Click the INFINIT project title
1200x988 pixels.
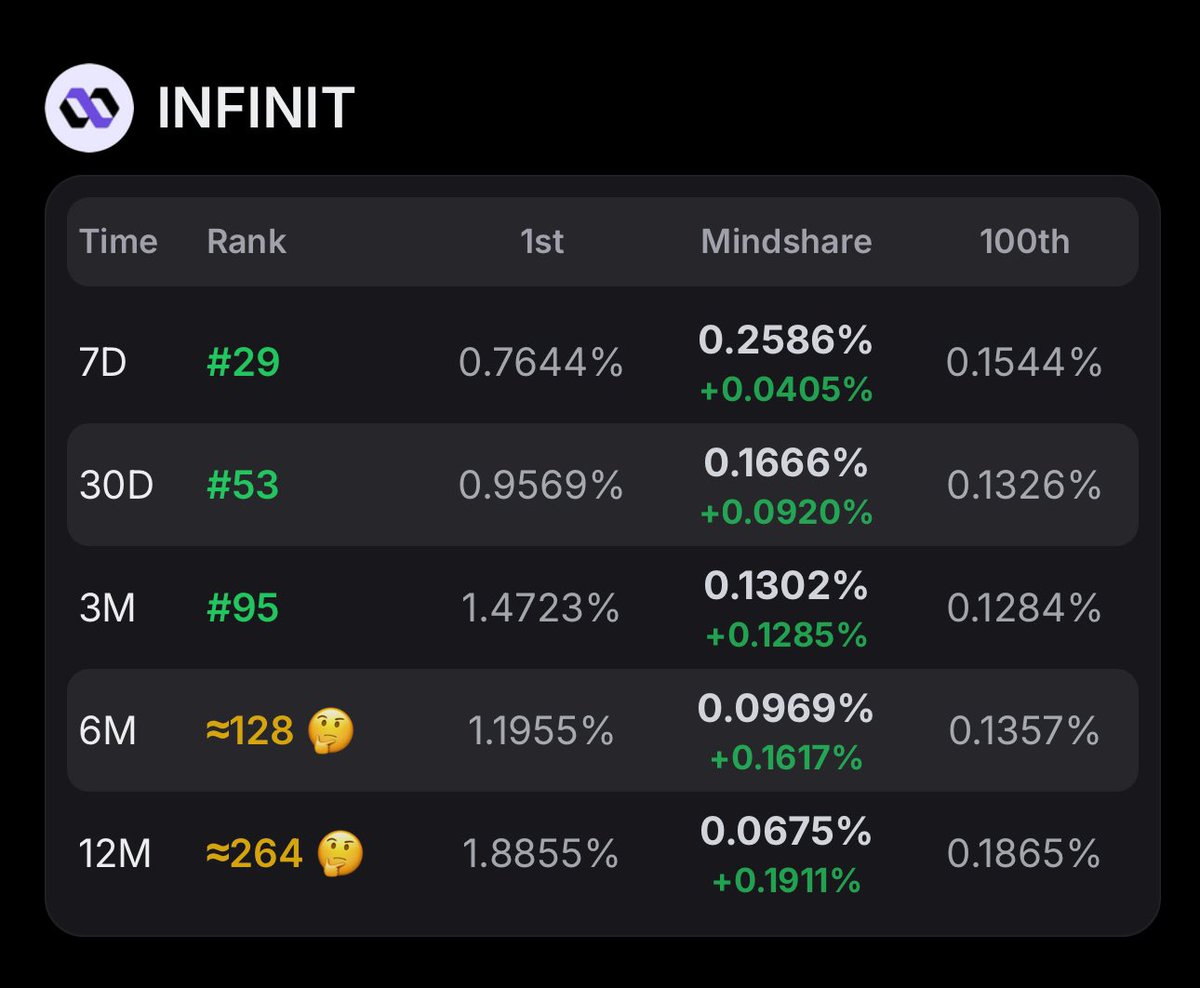(x=255, y=108)
